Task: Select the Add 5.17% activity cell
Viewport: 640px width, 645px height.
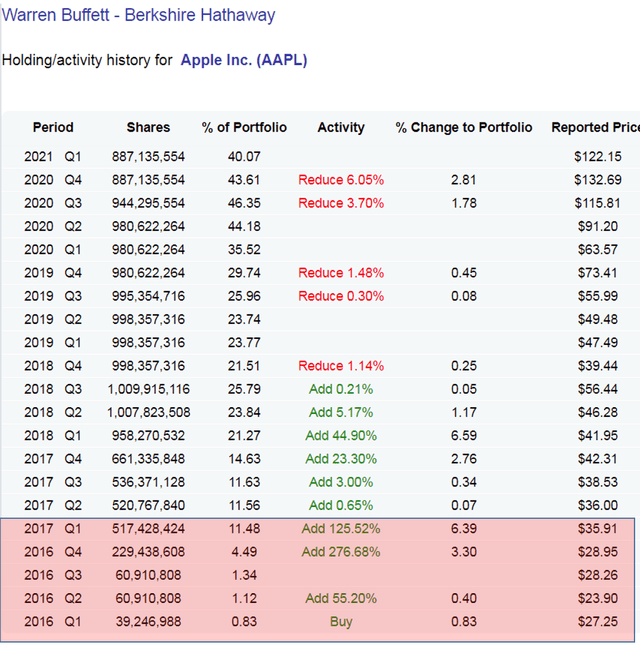Action: pyautogui.click(x=341, y=412)
